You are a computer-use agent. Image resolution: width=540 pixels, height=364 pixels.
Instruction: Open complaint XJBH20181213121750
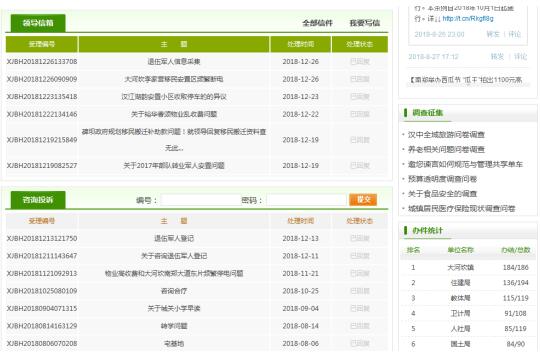coord(42,239)
